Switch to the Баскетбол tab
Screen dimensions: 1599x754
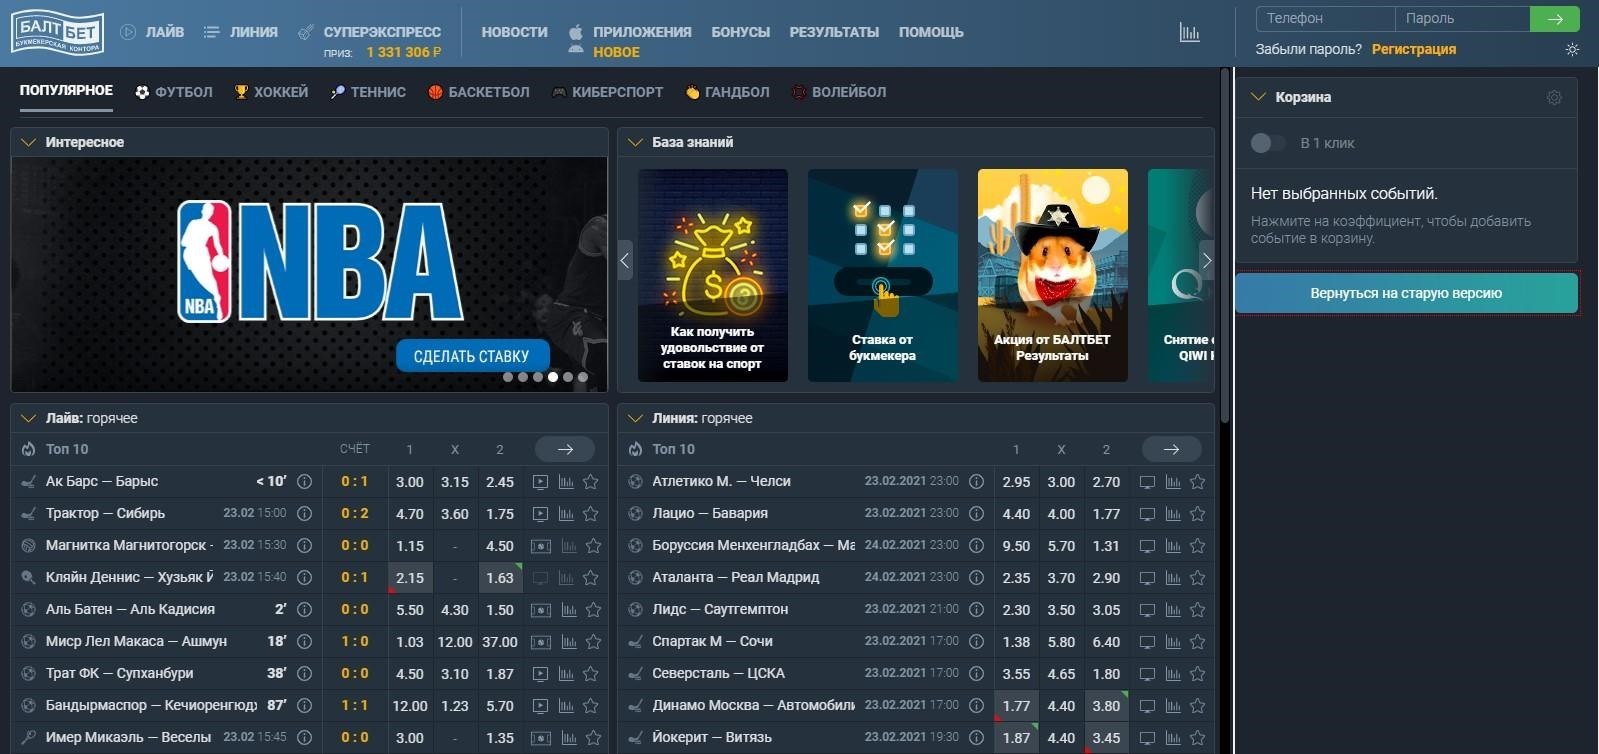click(479, 92)
